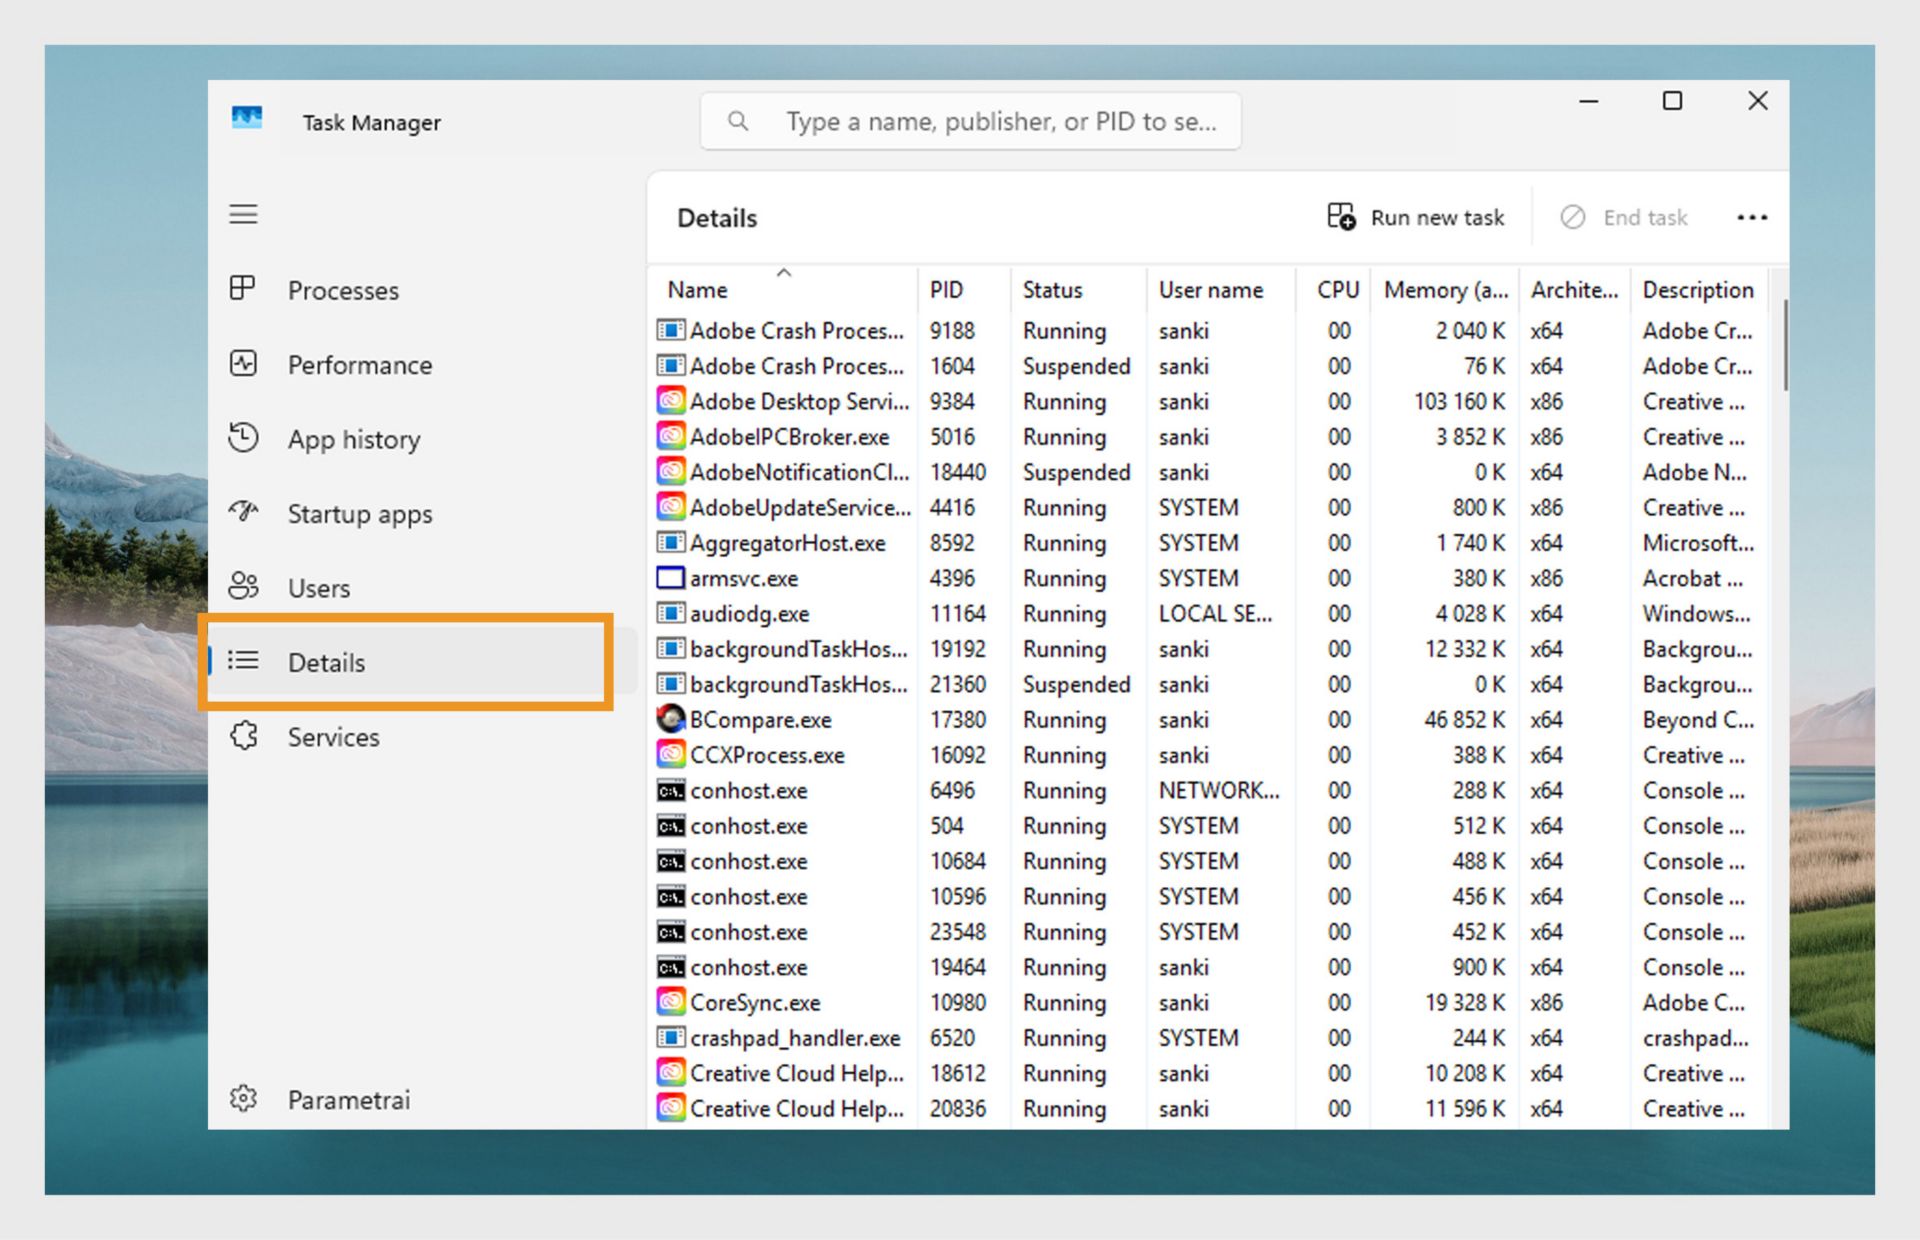This screenshot has width=1920, height=1240.
Task: Click the Task Manager app icon
Action: [x=247, y=119]
